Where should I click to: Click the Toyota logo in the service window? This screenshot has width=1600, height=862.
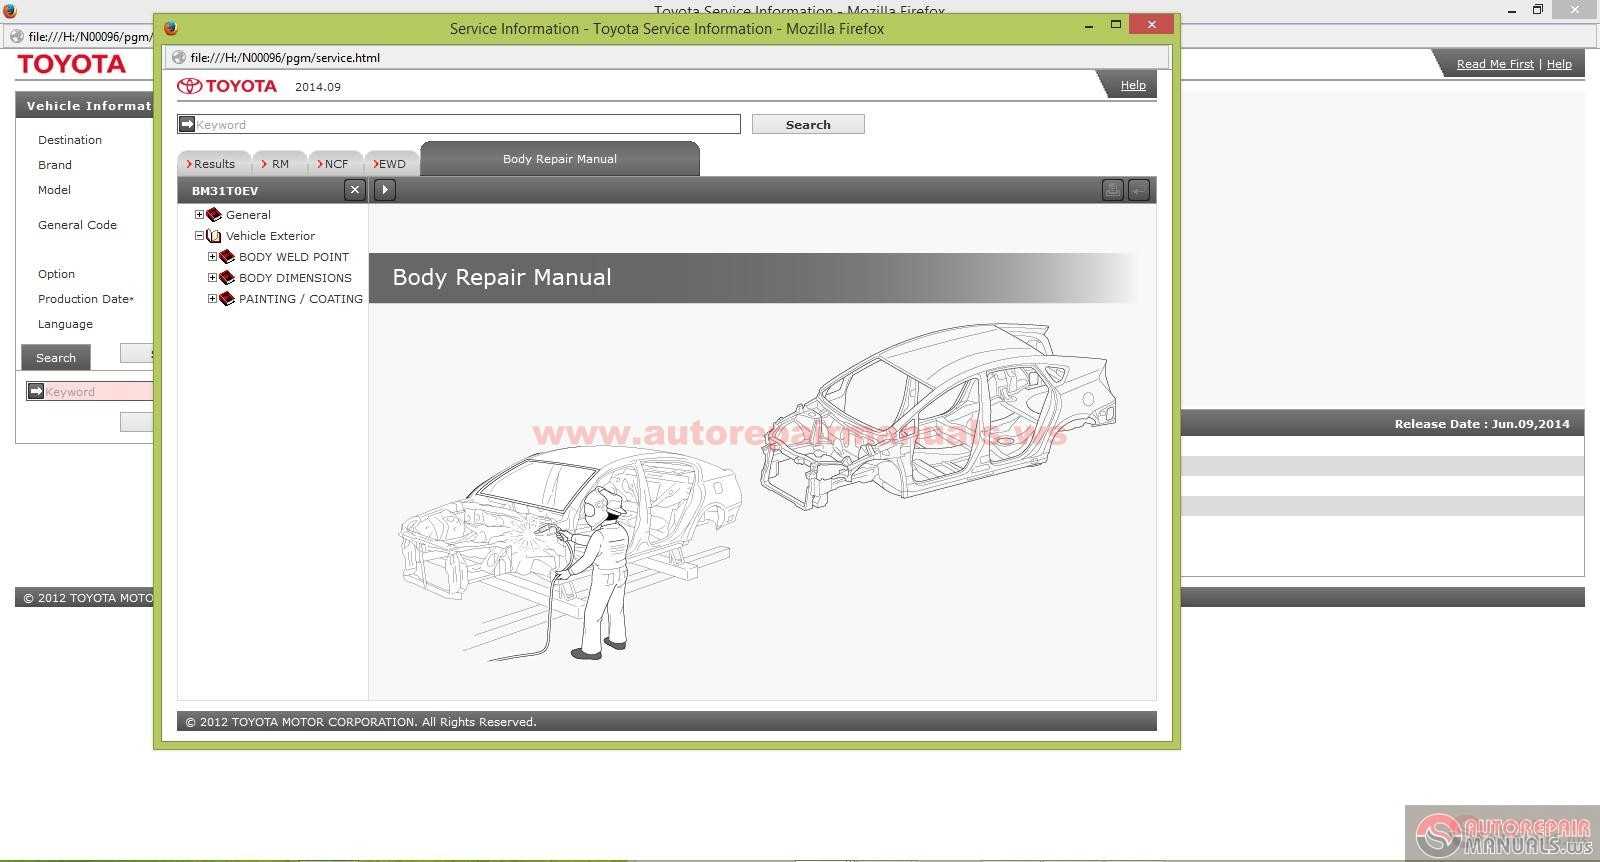point(228,86)
